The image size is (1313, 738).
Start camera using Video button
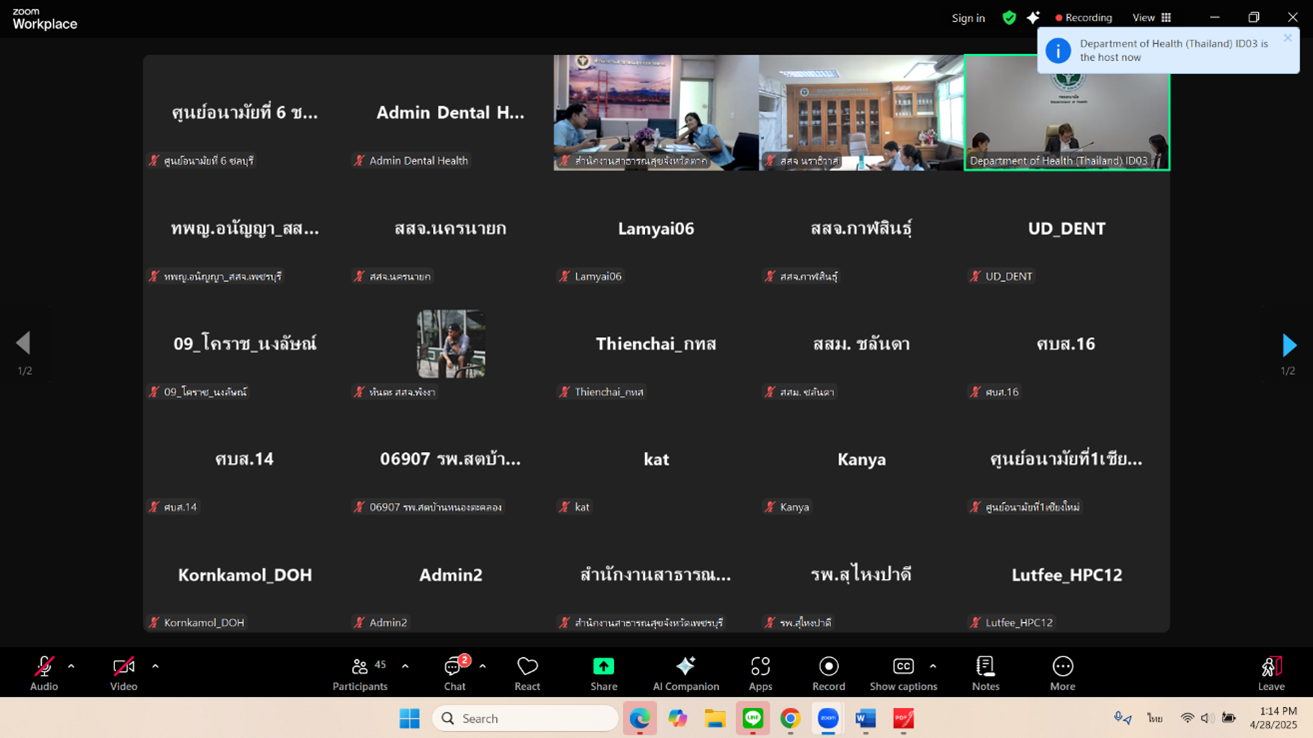tap(123, 673)
